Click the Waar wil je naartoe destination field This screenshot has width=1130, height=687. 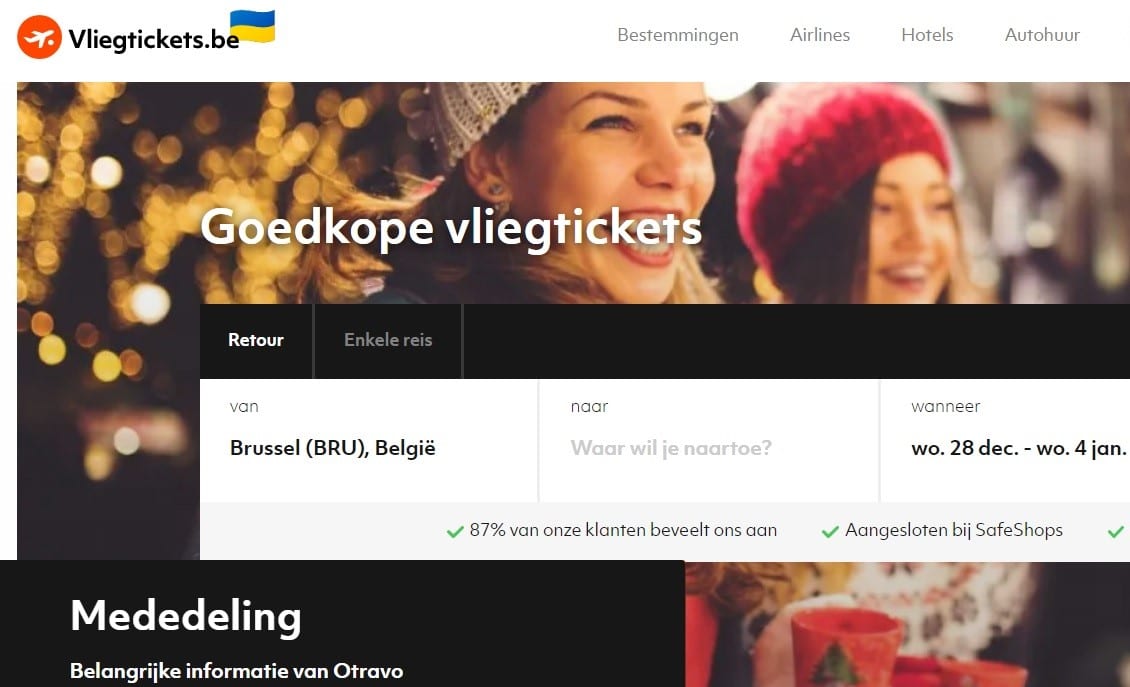point(708,440)
